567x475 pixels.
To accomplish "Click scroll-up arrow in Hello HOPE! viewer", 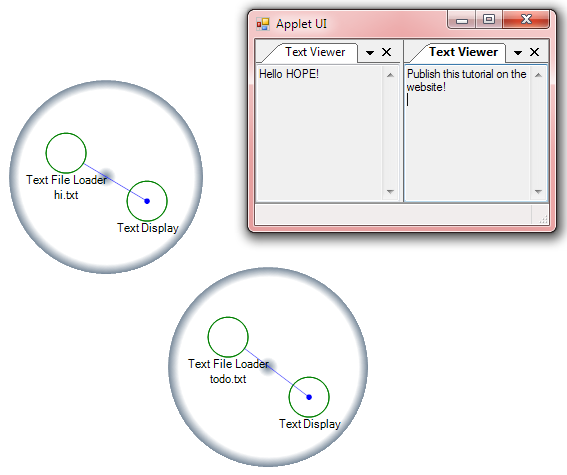I will point(390,75).
